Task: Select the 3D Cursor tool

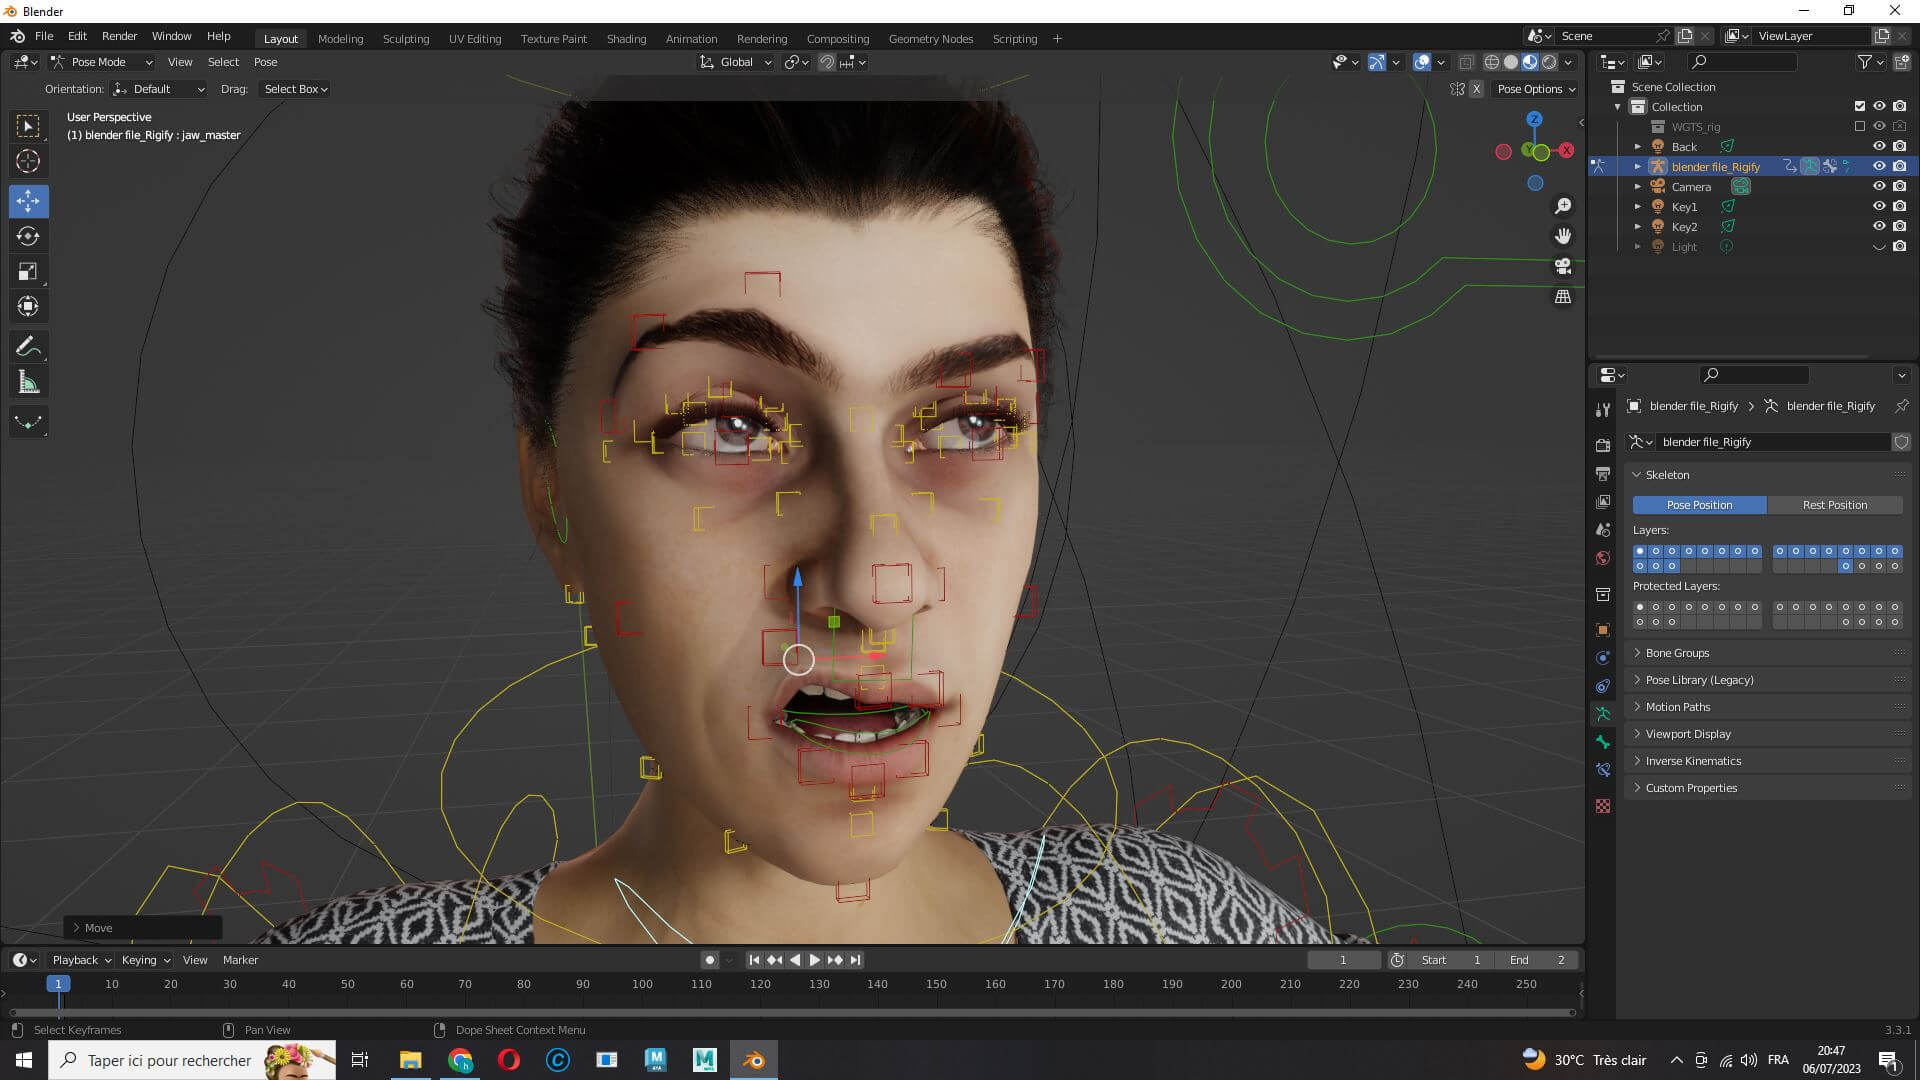Action: (28, 161)
